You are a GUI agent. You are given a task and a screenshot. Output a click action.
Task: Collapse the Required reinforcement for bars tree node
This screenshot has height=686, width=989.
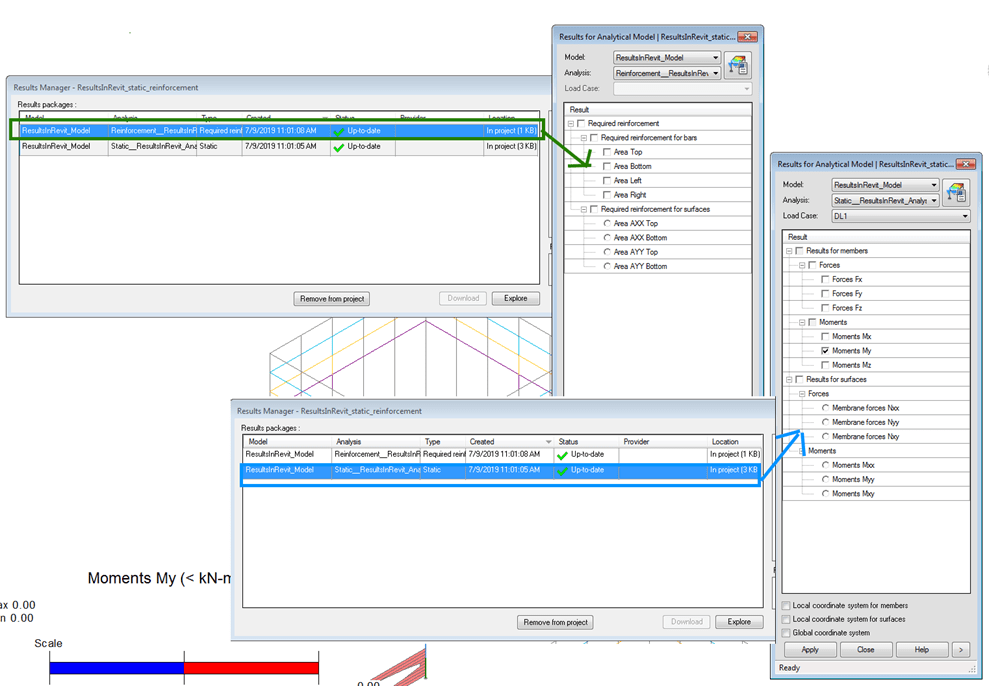click(584, 137)
